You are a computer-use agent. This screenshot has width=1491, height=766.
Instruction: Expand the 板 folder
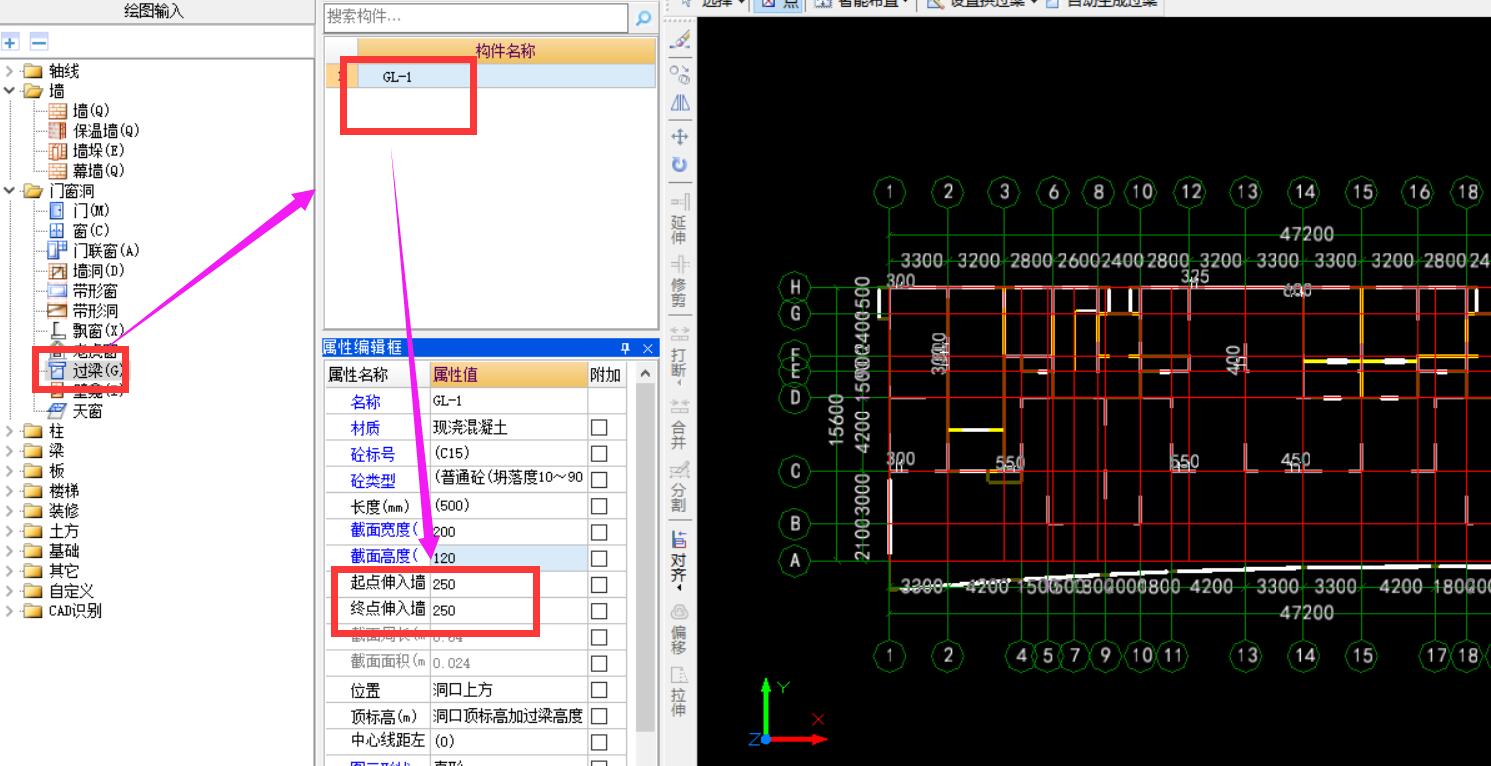9,471
